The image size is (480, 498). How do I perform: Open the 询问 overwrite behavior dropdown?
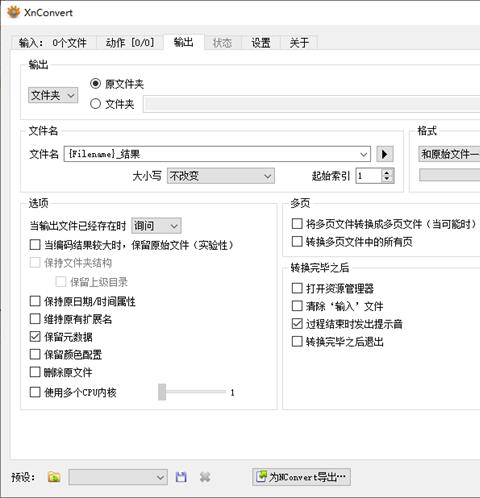click(157, 226)
